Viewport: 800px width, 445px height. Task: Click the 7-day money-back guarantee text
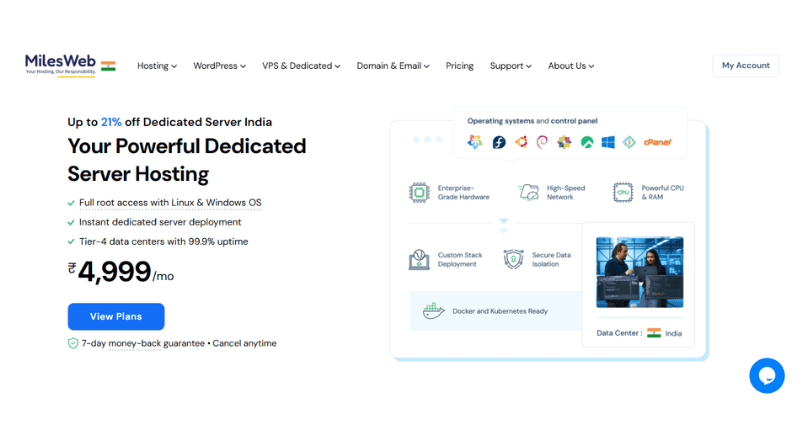(x=143, y=343)
